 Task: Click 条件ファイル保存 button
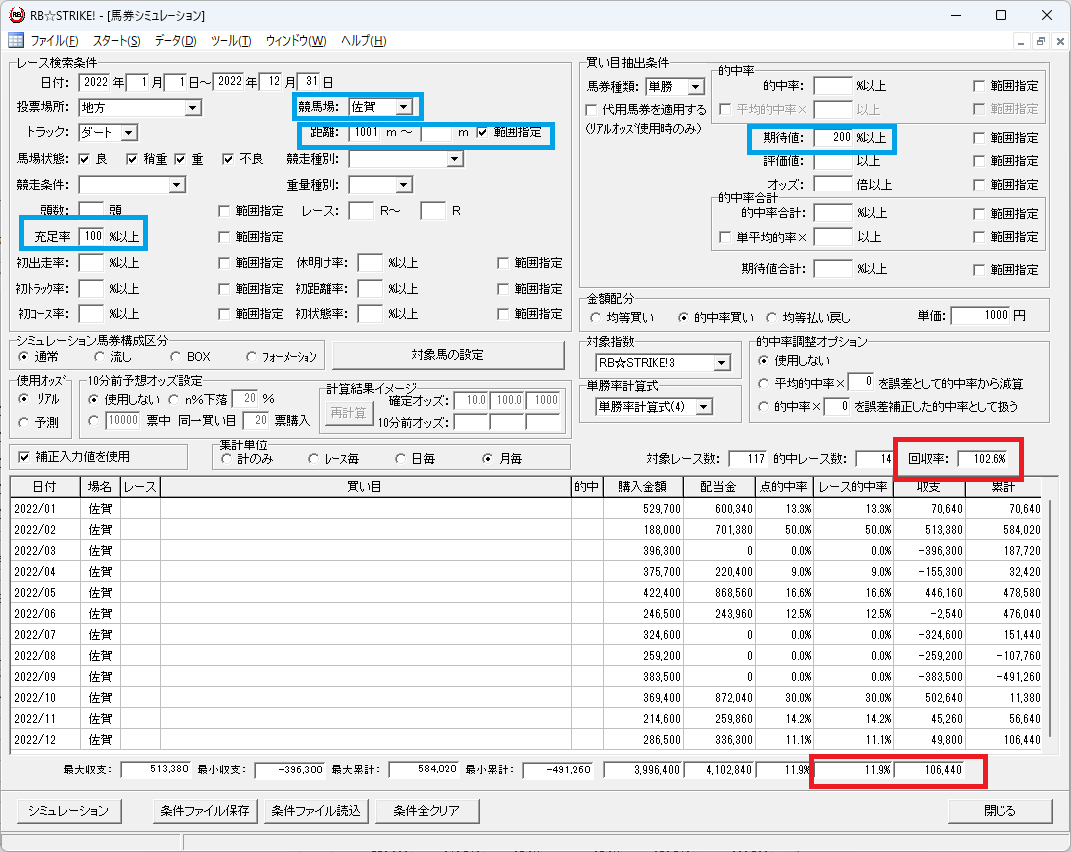click(205, 811)
